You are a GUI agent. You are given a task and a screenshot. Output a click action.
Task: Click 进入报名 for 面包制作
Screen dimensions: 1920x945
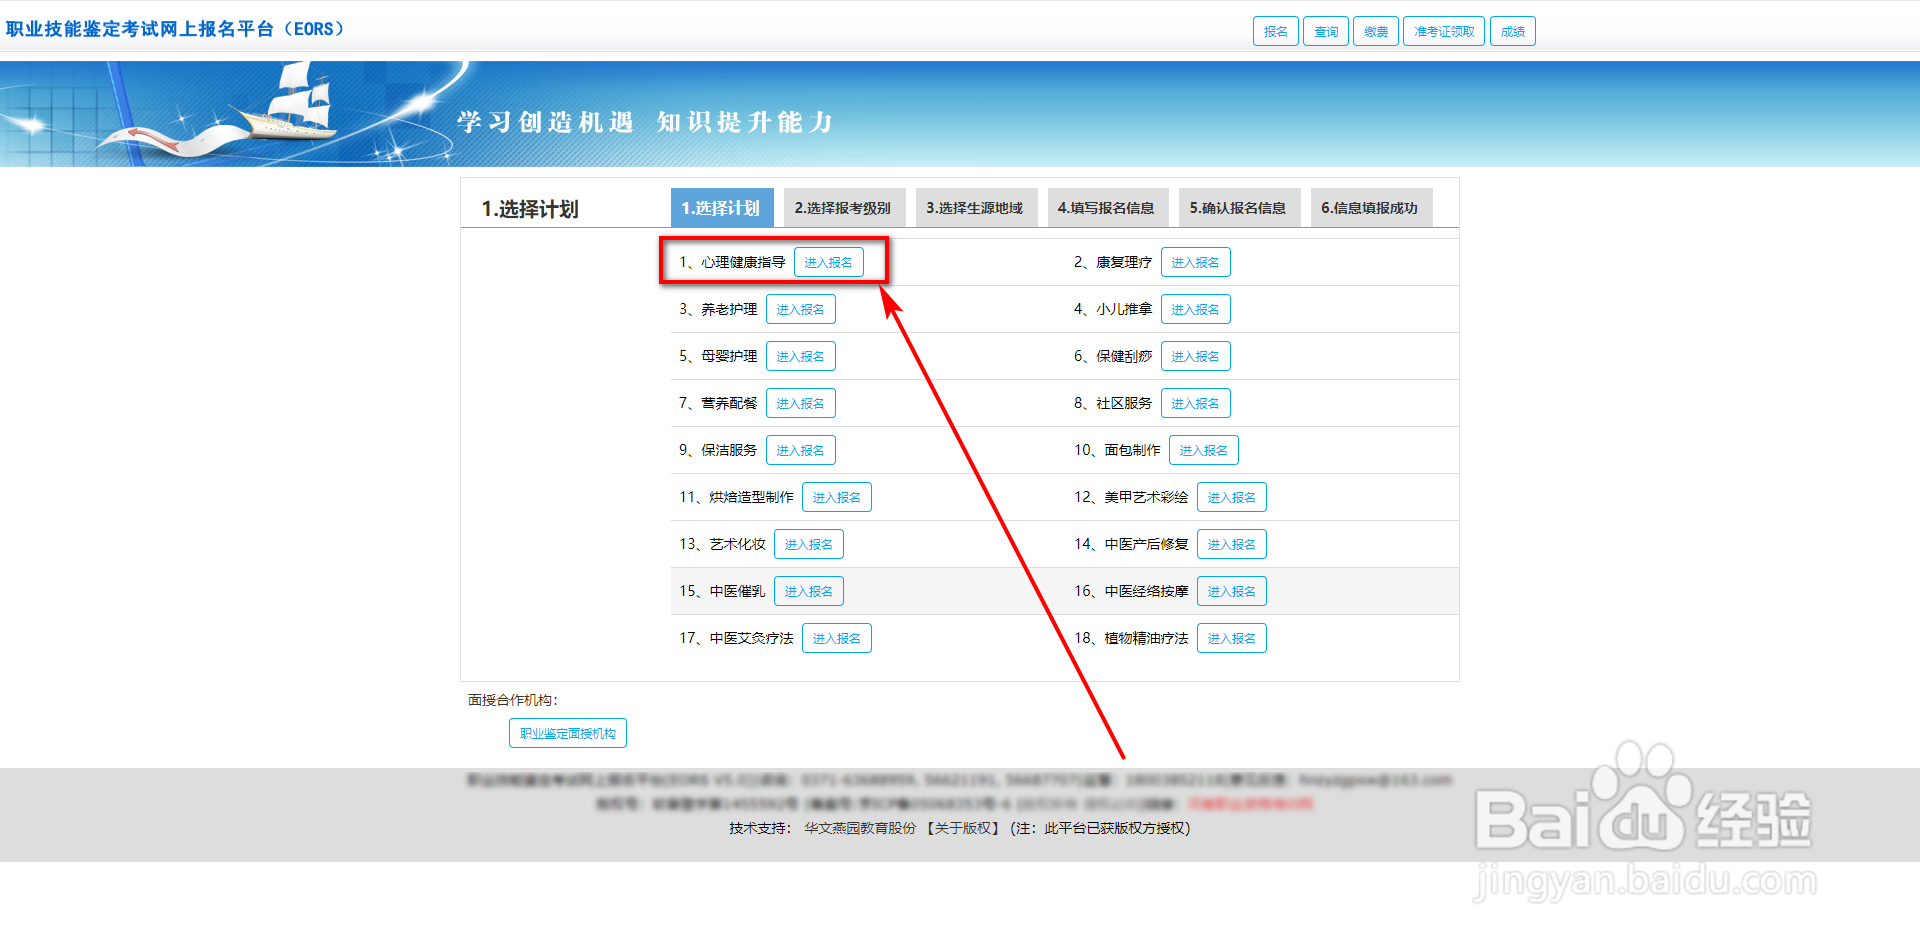[x=1203, y=450]
